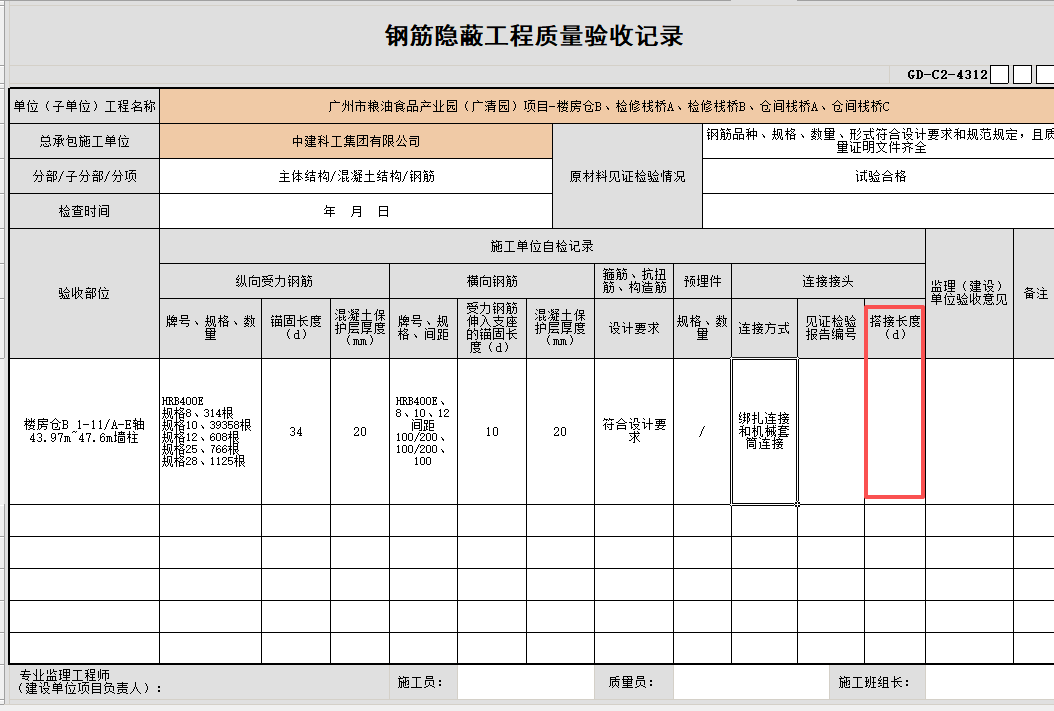Click the first empty box after GD-C2-4312
Viewport: 1054px width, 711px height.
click(999, 75)
